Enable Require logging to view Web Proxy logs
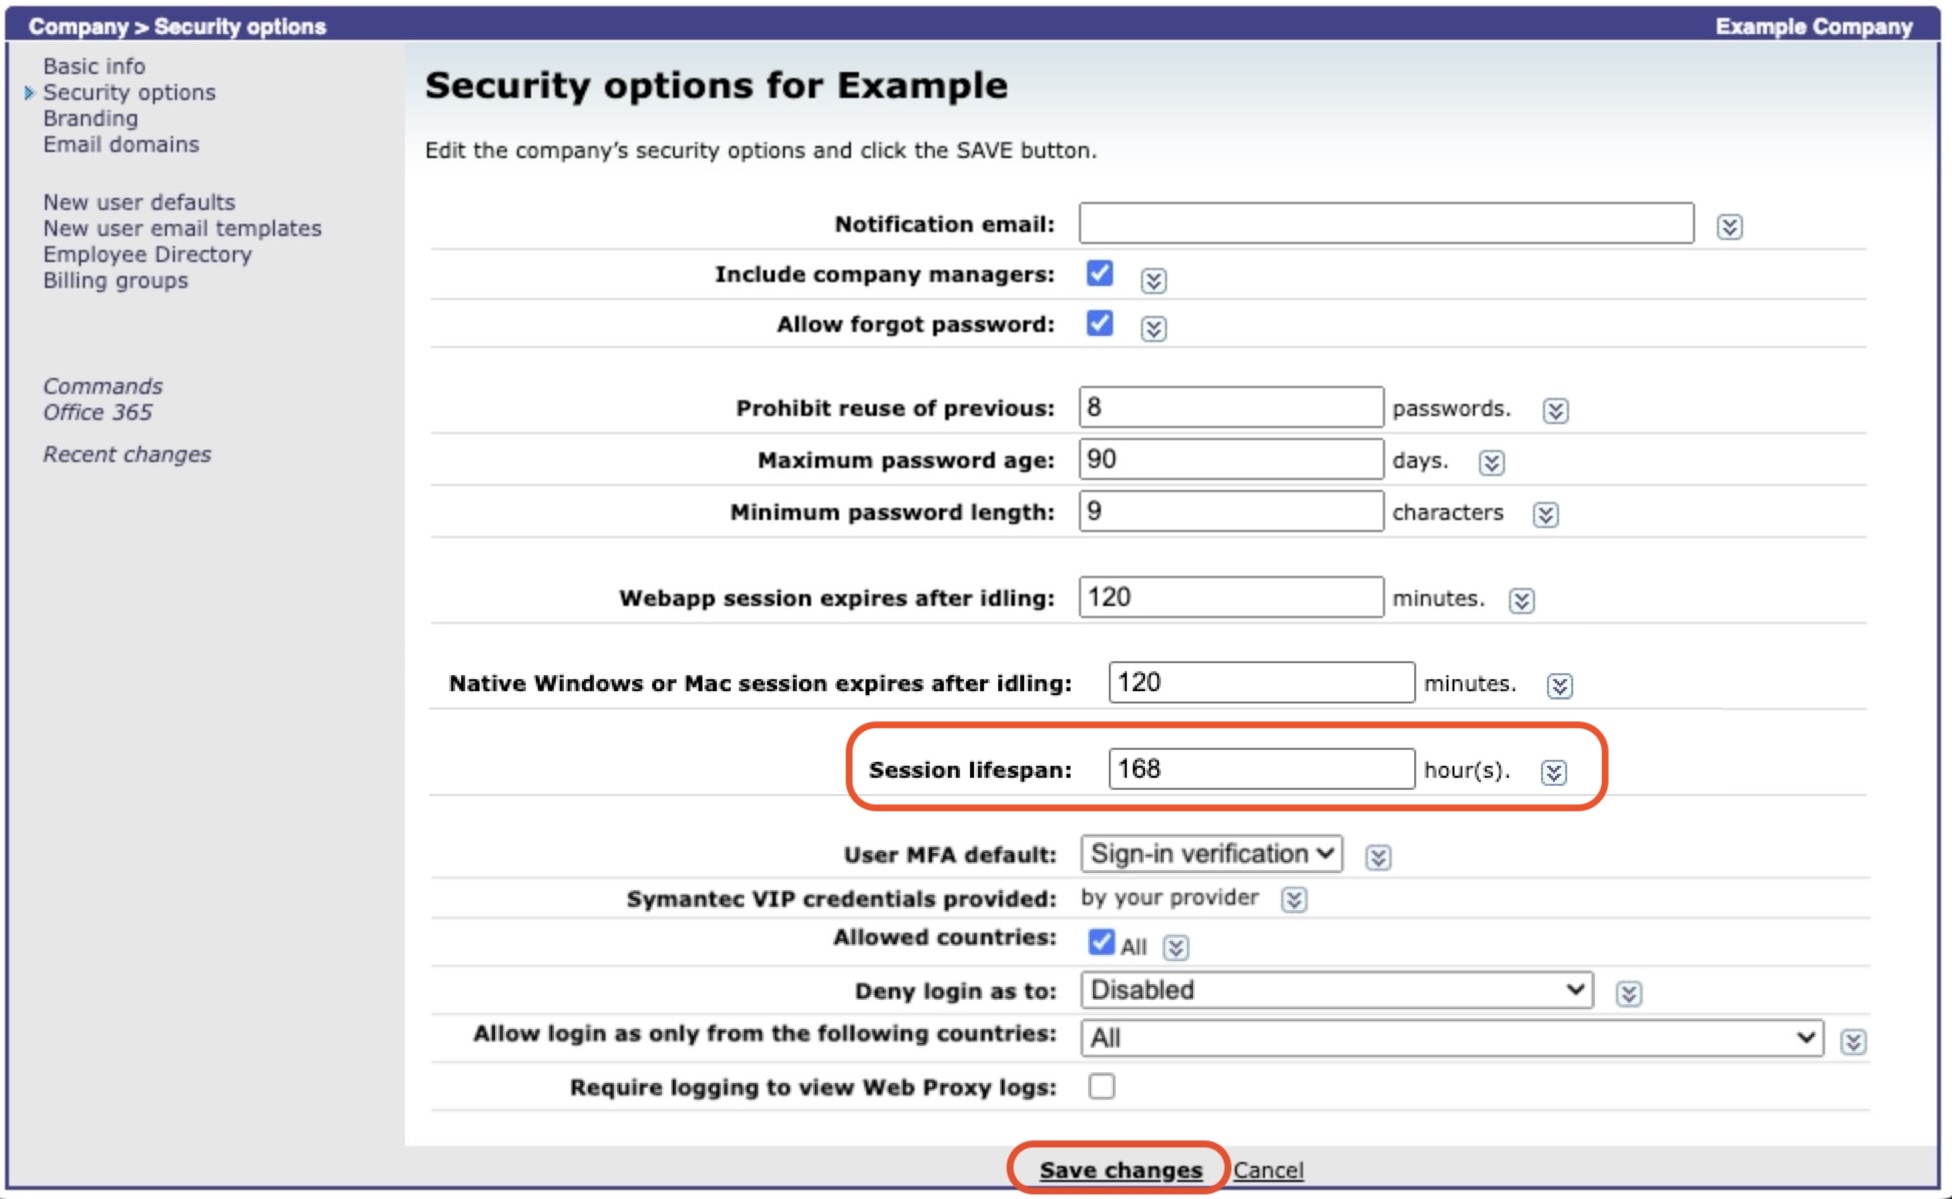1952x1199 pixels. click(1101, 1085)
